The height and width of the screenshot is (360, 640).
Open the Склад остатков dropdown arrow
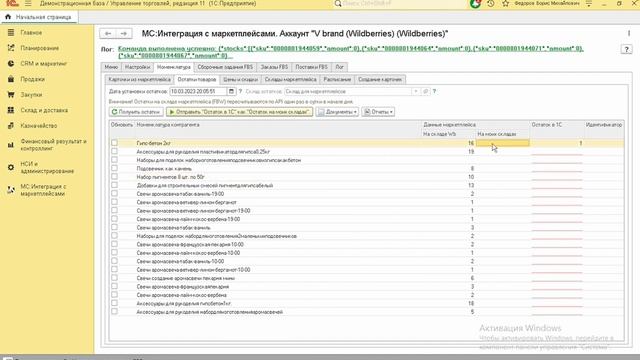[x=416, y=91]
